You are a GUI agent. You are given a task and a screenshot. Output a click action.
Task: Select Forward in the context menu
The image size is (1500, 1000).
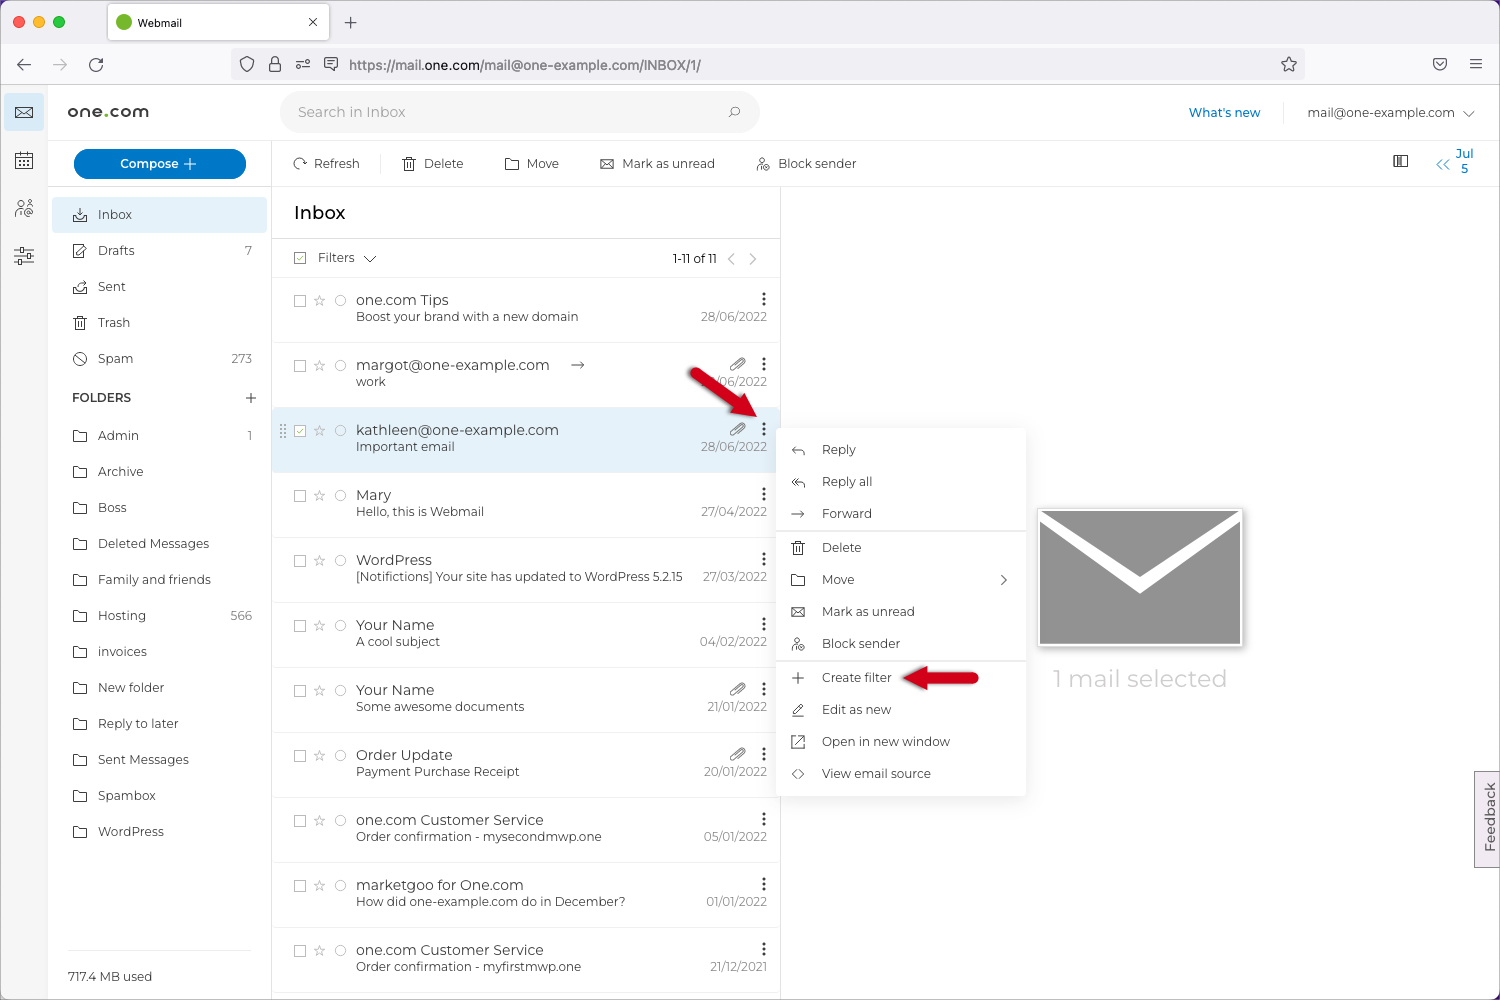tap(846, 514)
